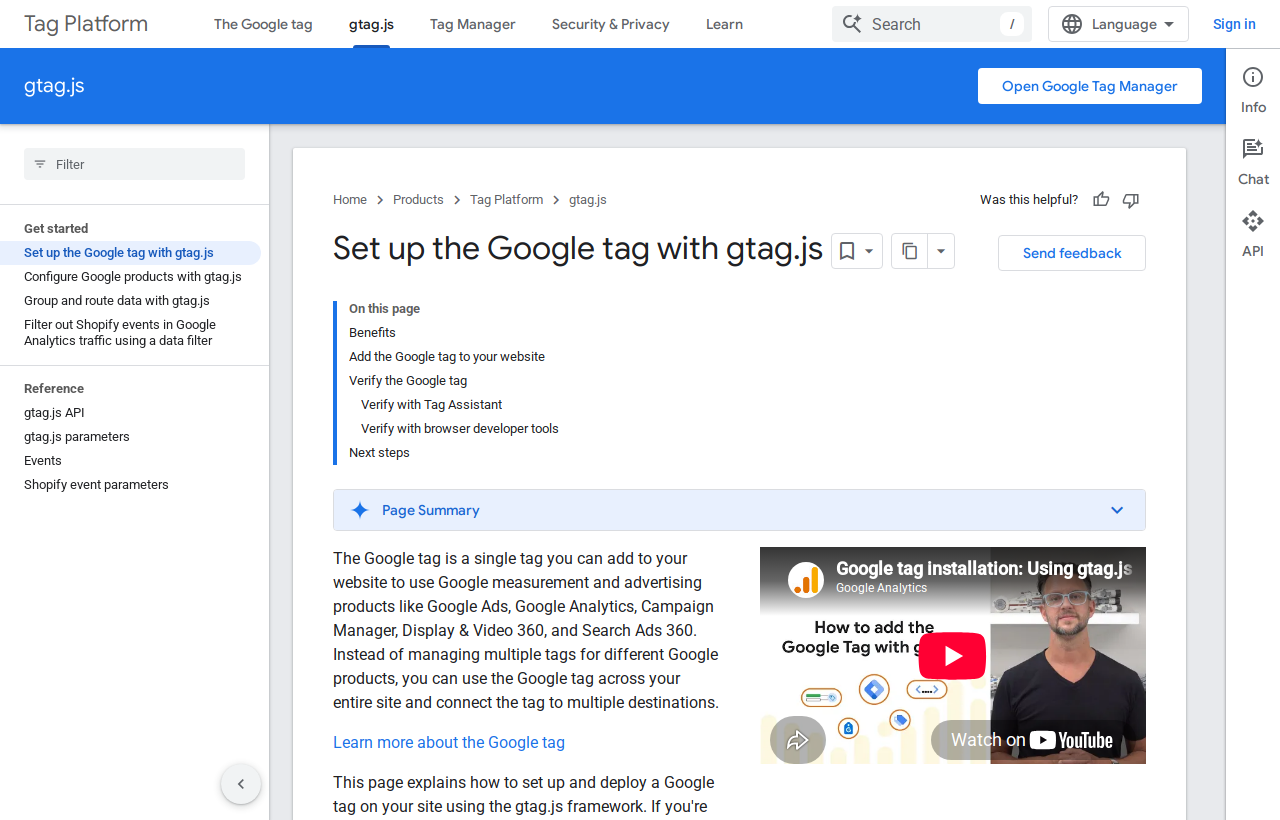1280x820 pixels.
Task: Click the video title Google tag installation
Action: click(984, 569)
